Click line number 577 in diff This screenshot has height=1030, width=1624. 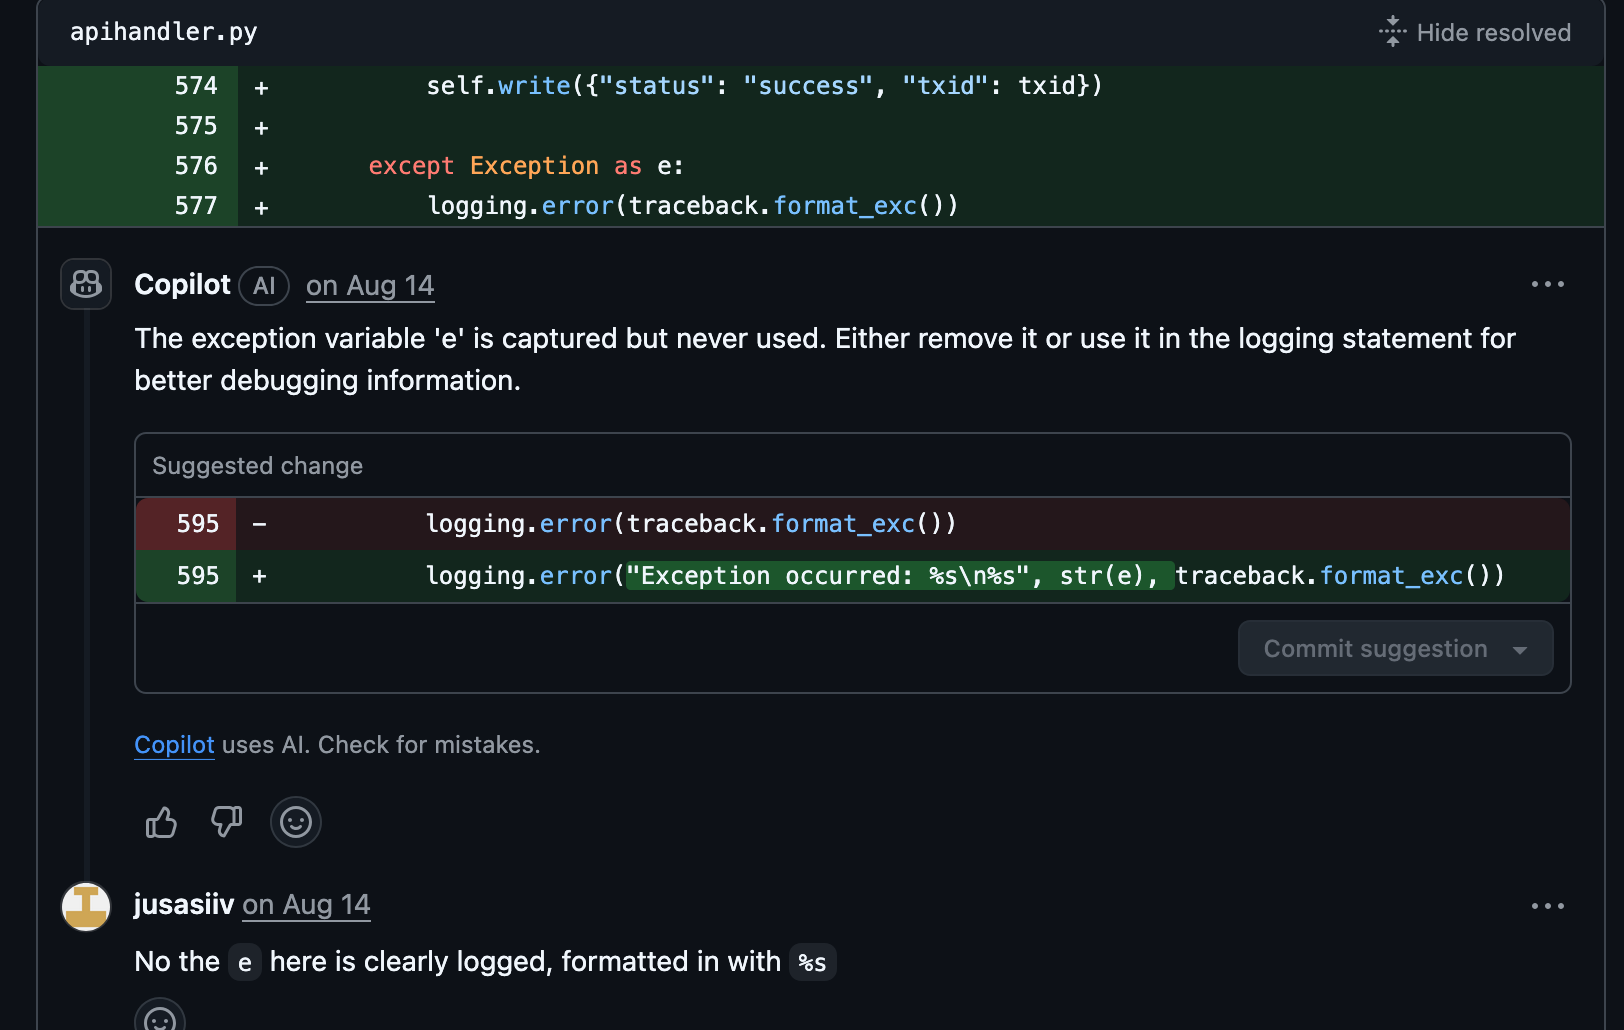[x=196, y=206]
